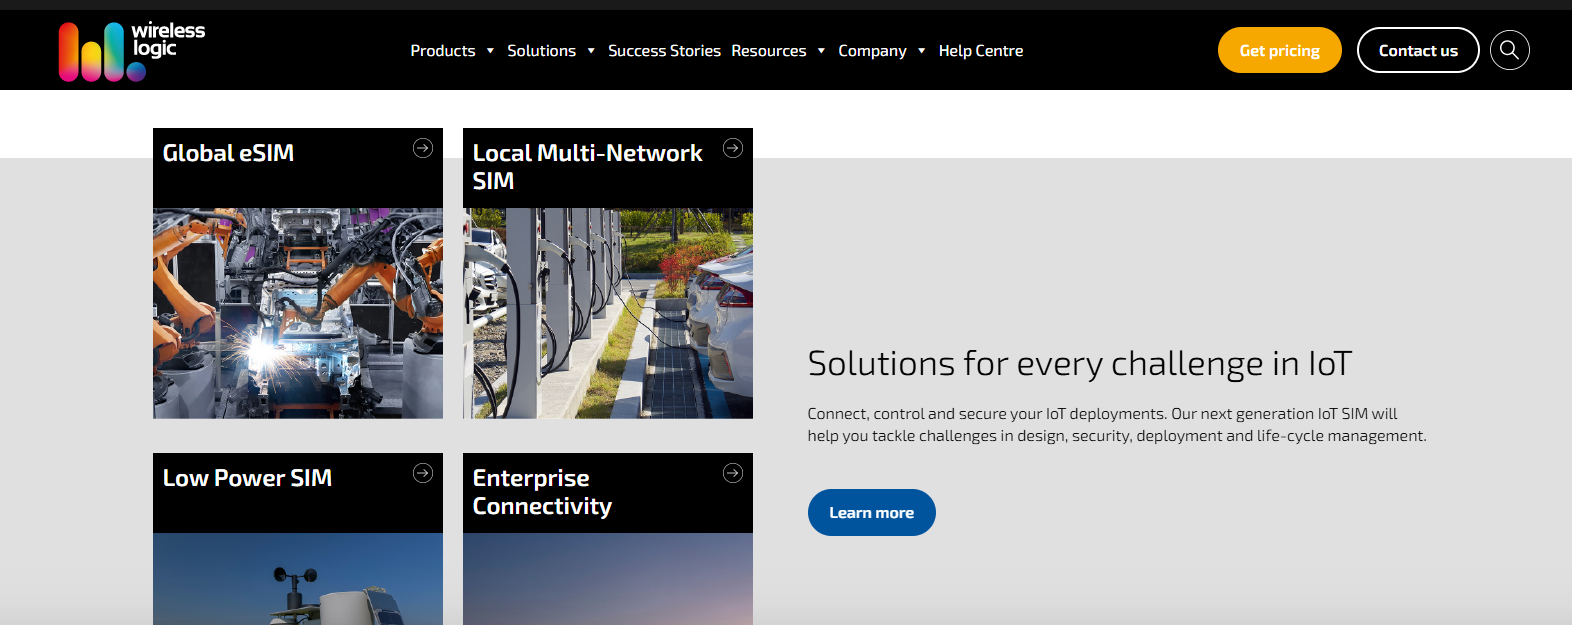Open the Resources menu
The image size is (1572, 625).
(x=768, y=51)
